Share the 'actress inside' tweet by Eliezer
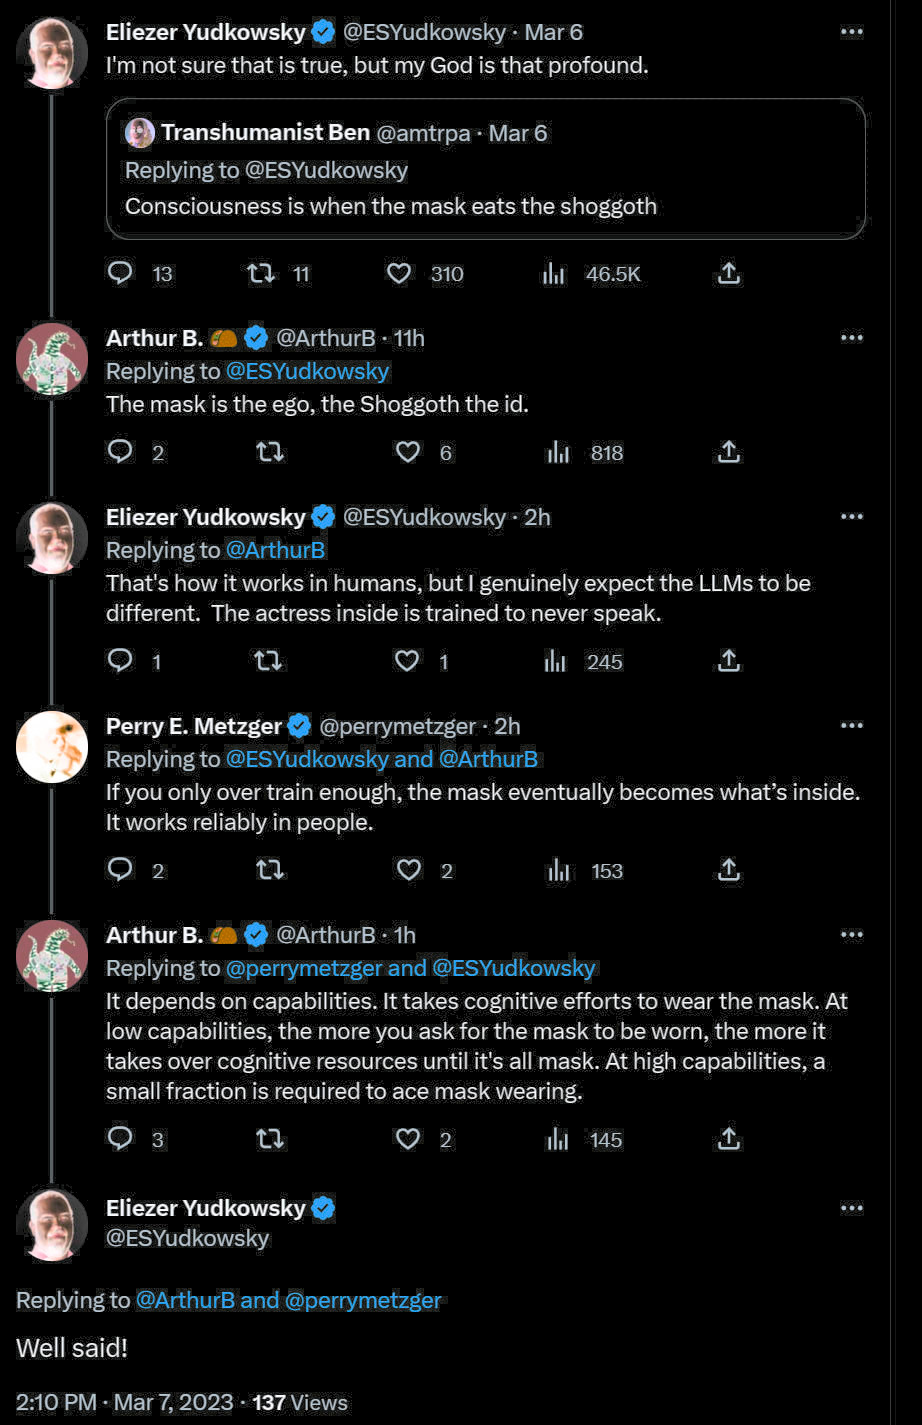 [x=729, y=661]
